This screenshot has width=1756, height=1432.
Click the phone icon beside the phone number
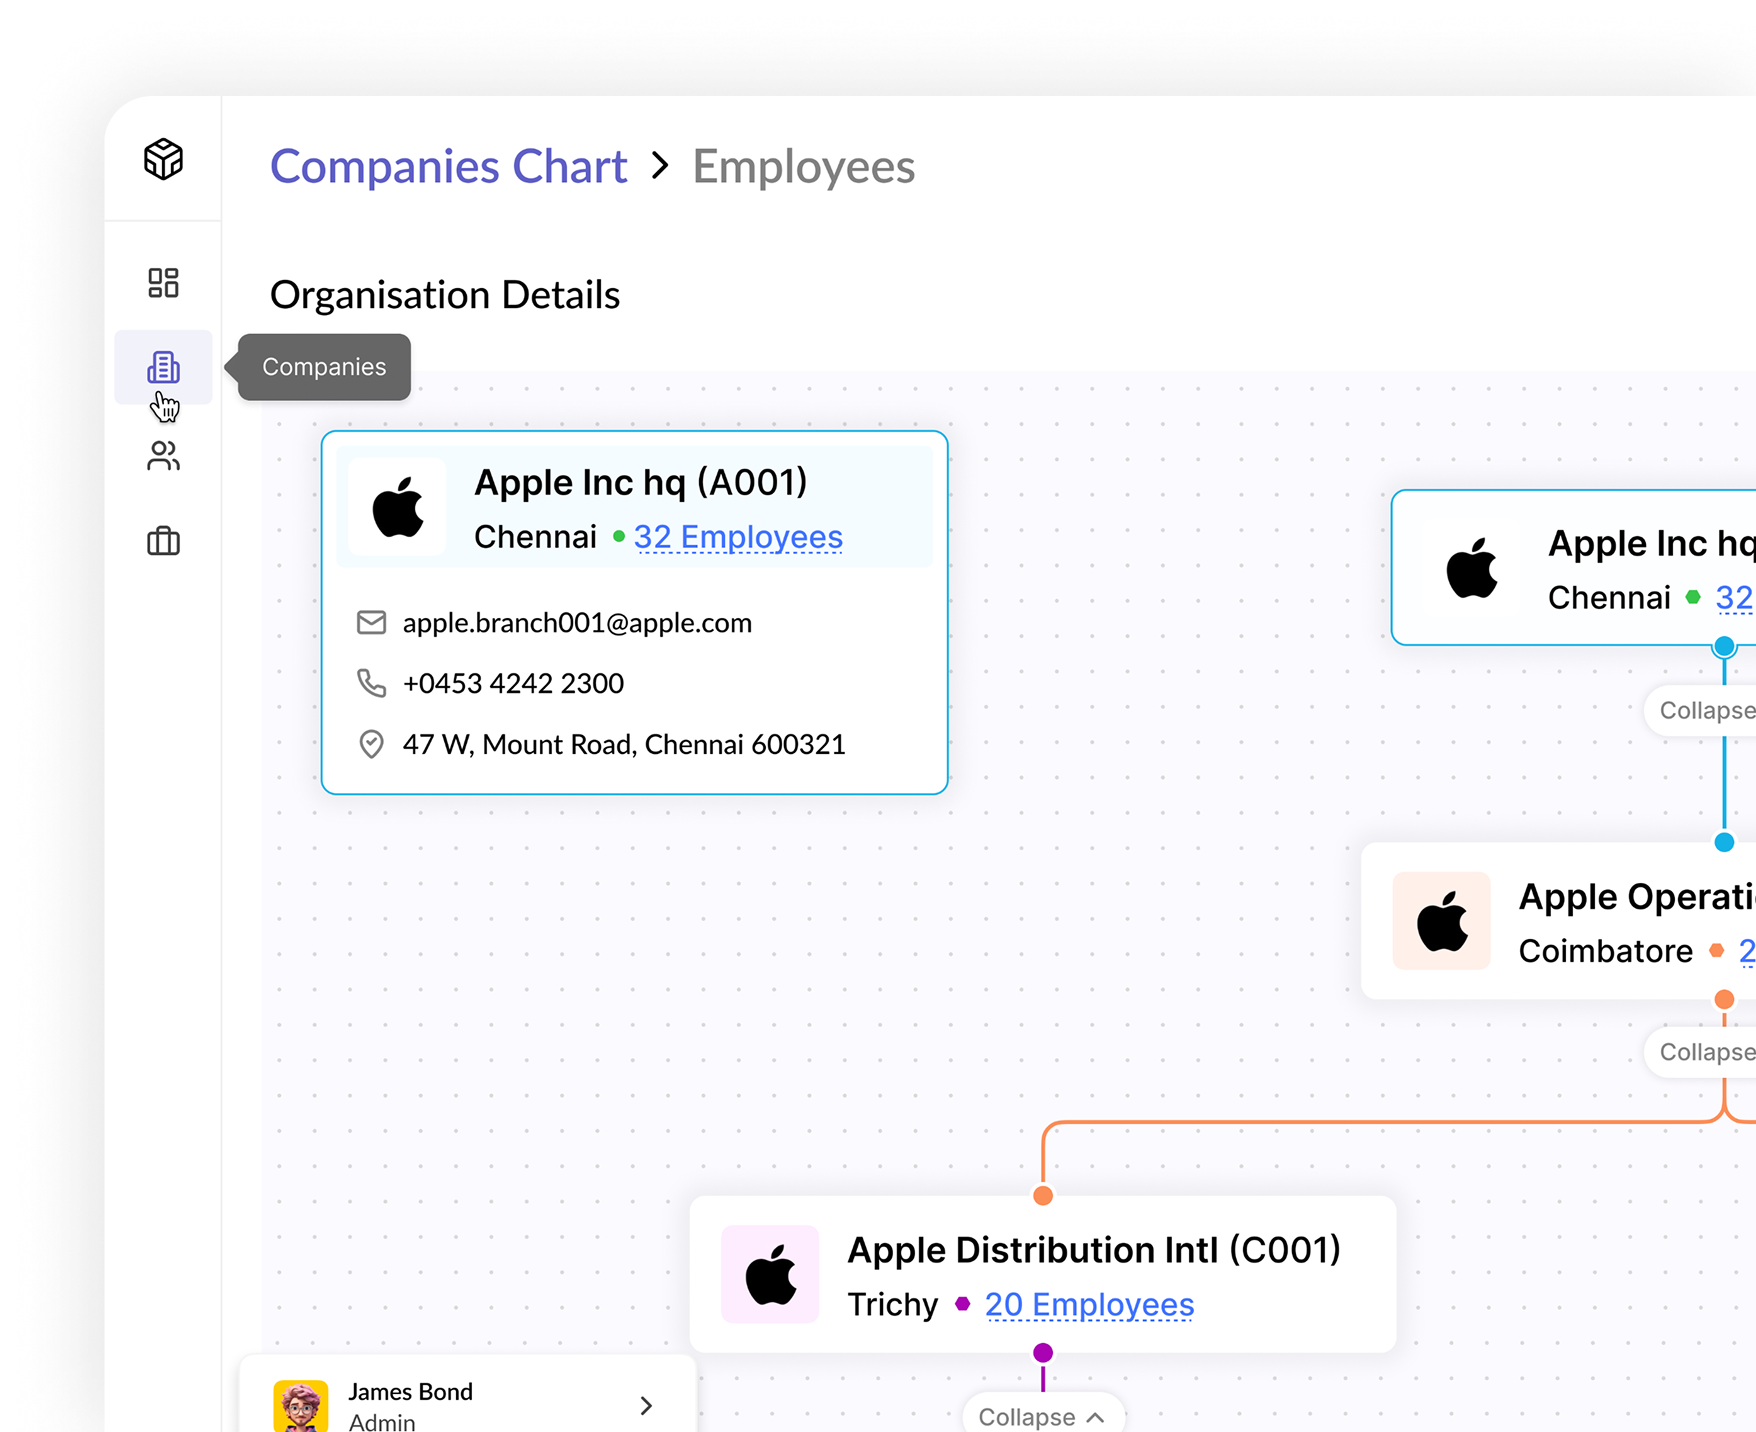371,683
